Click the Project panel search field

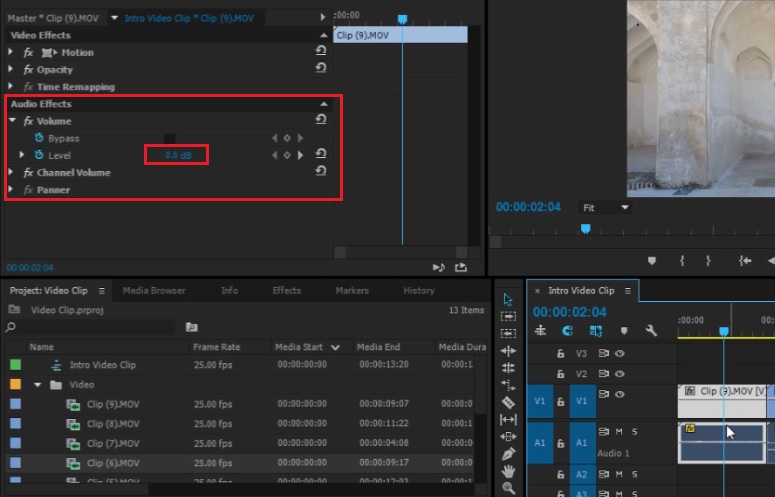(x=96, y=327)
